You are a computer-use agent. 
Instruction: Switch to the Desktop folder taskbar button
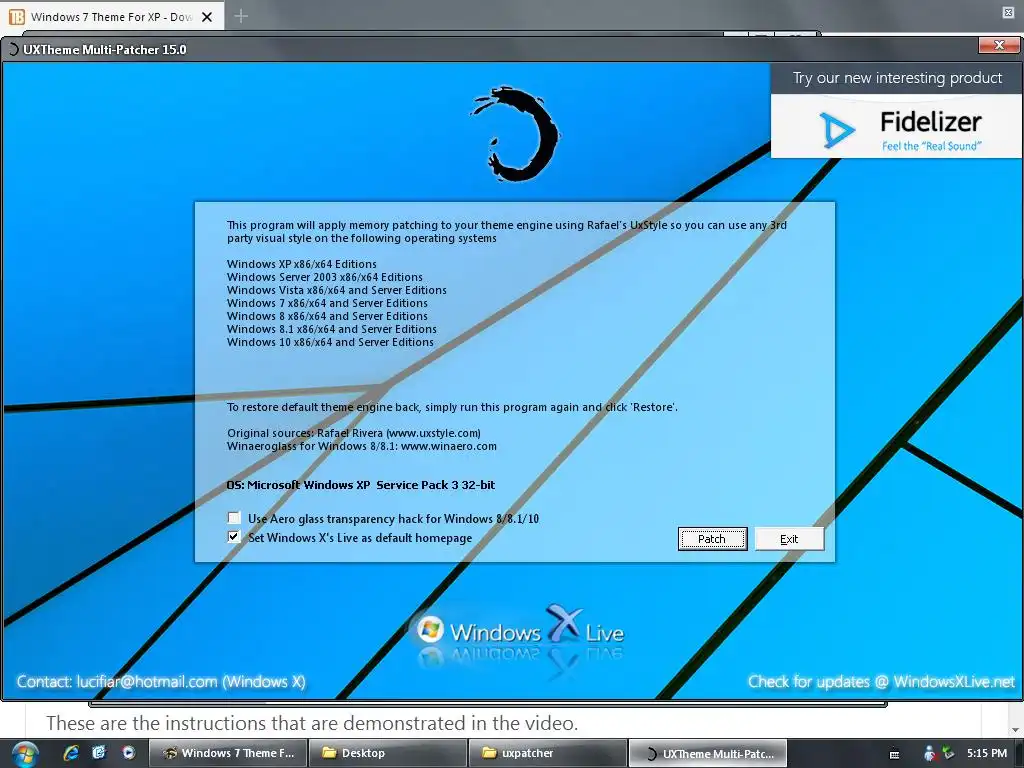[x=387, y=753]
